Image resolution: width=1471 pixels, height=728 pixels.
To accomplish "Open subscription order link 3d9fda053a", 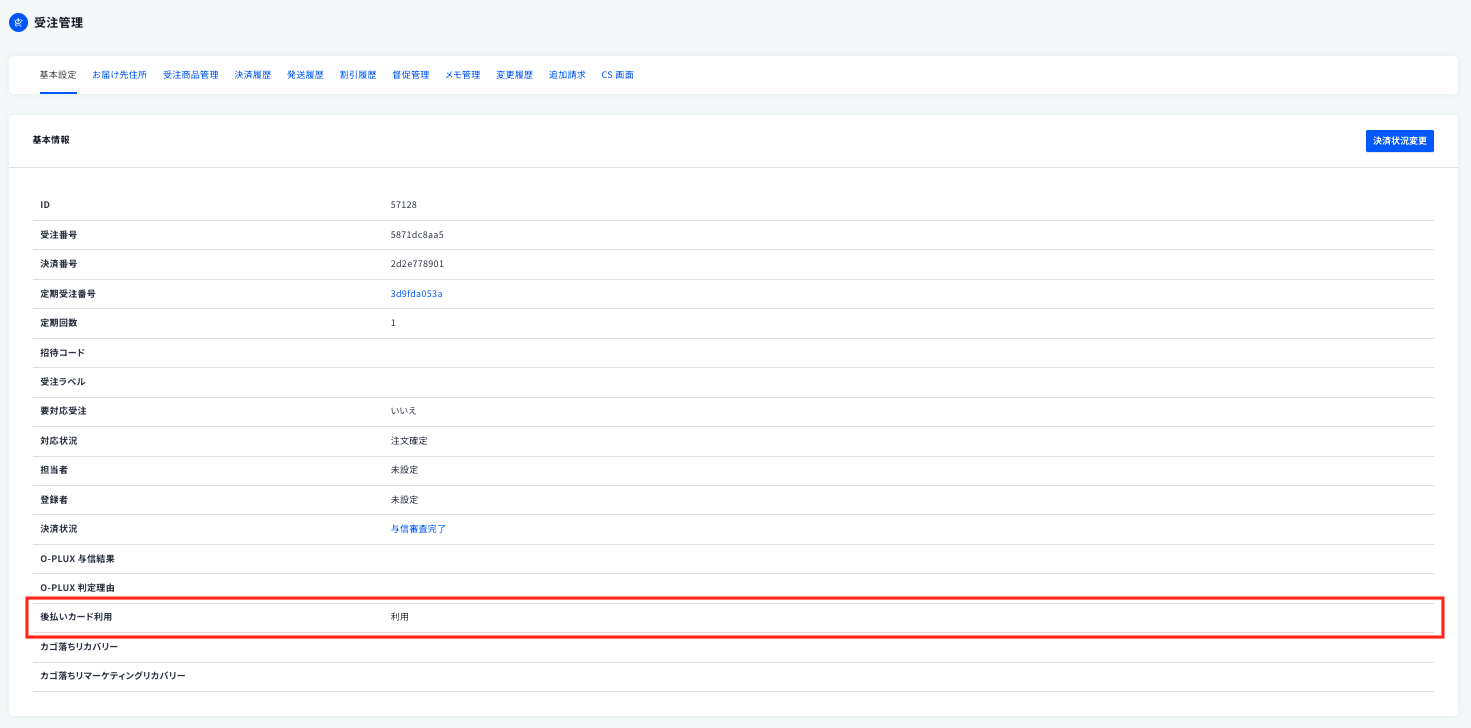I will [417, 294].
